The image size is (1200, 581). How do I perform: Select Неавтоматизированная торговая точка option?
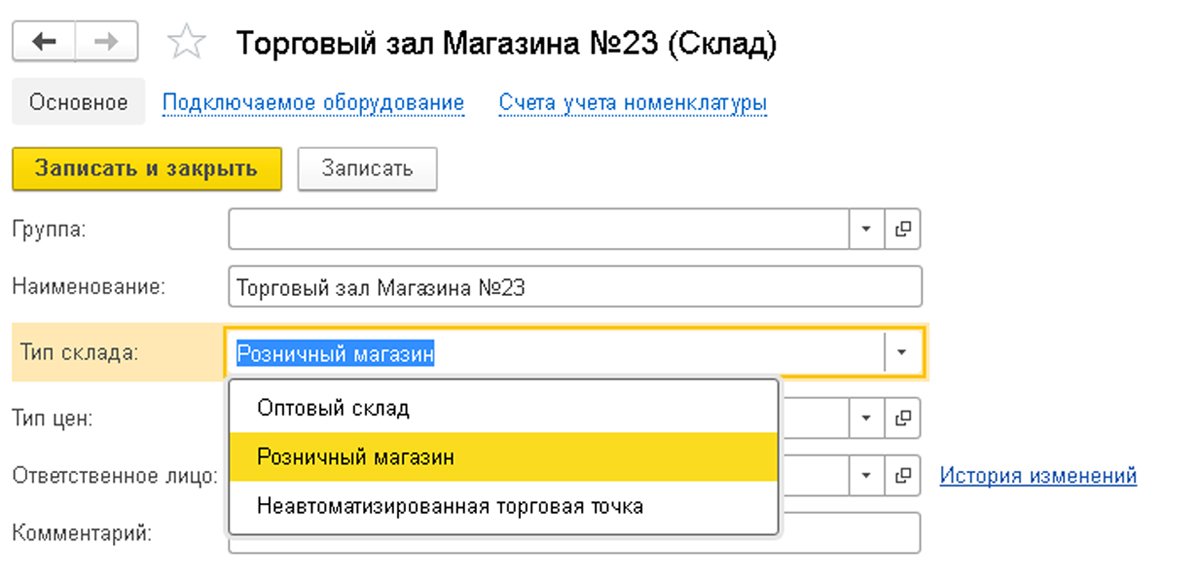coord(450,506)
